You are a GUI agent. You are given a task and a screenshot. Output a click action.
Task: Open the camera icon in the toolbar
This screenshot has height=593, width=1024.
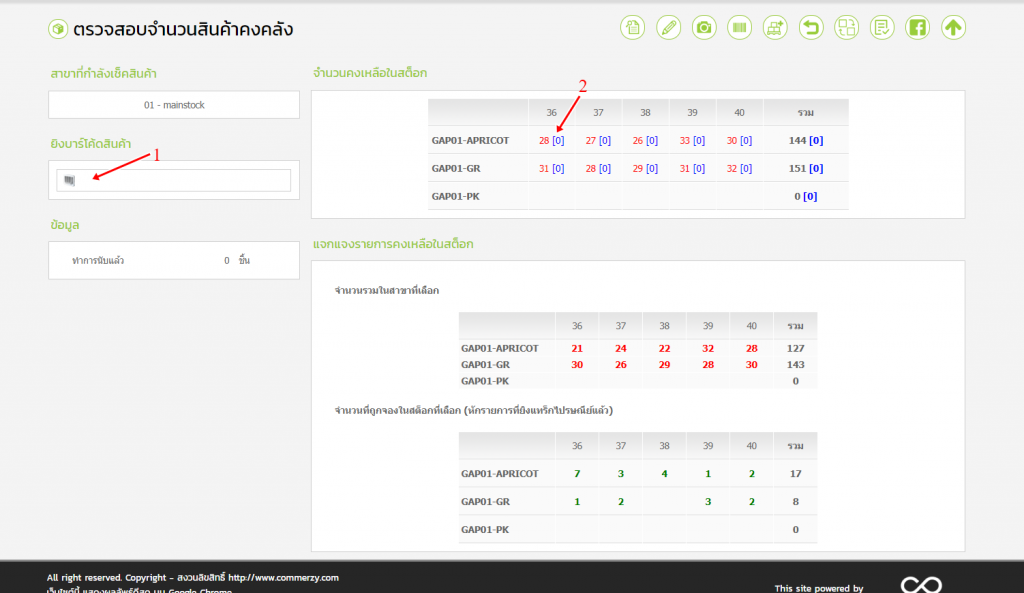coord(704,27)
